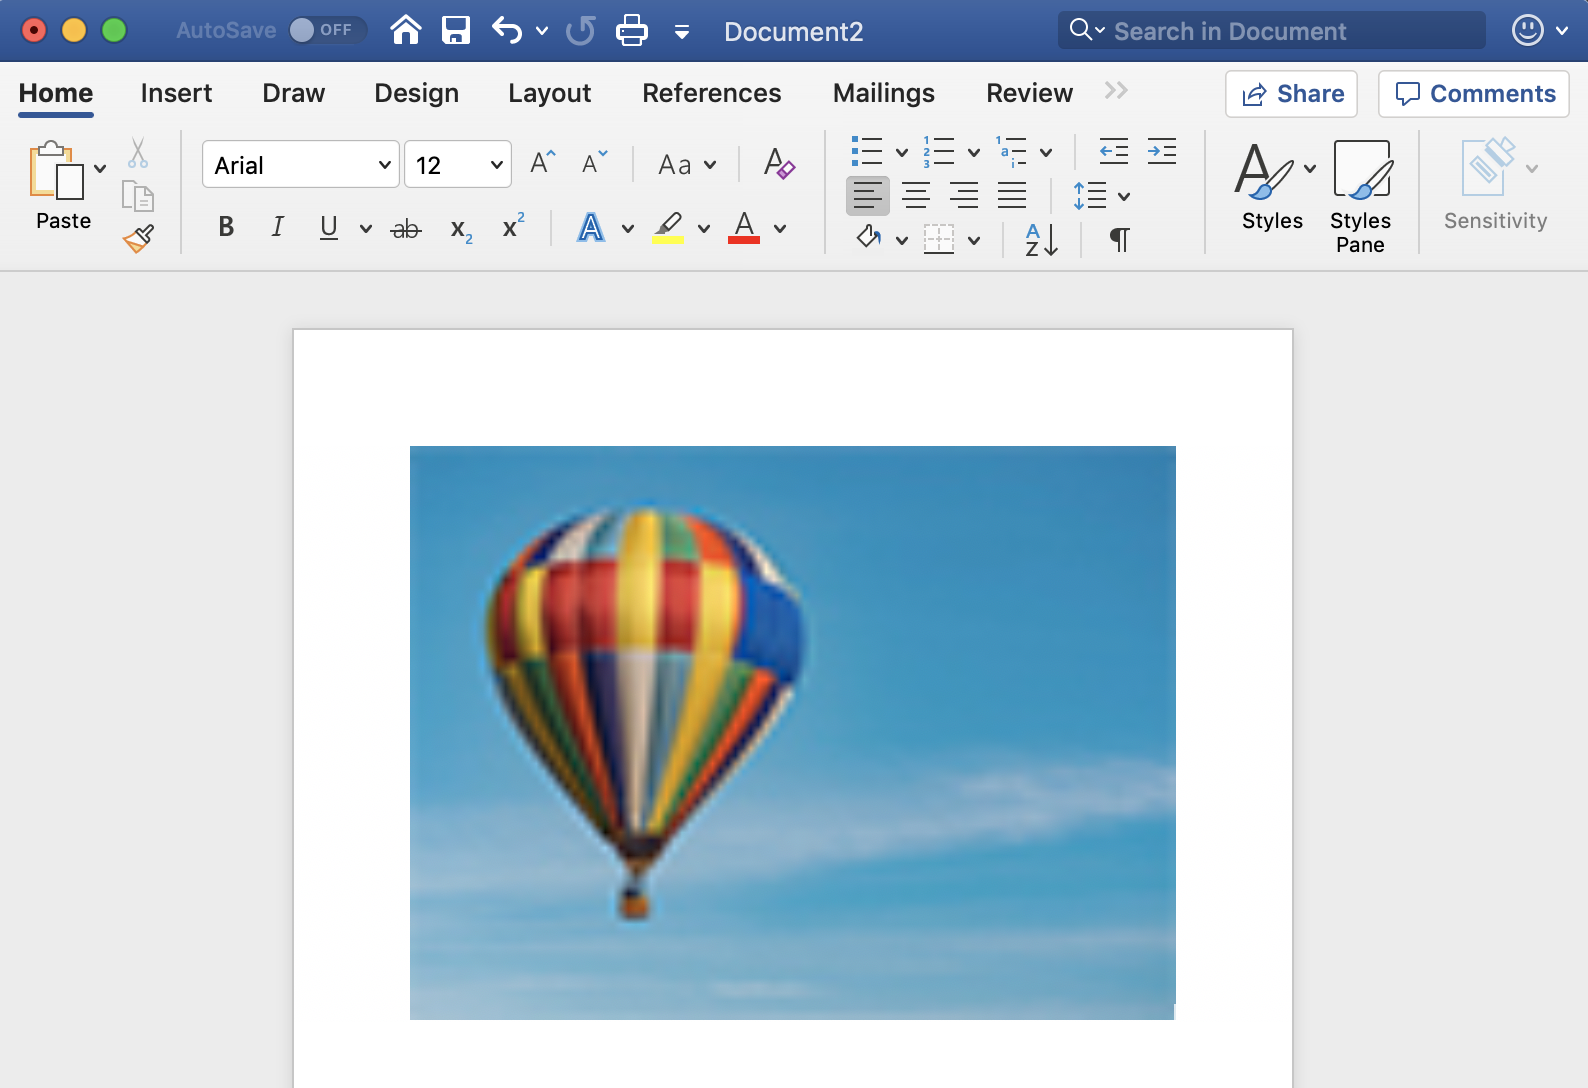Viewport: 1588px width, 1088px height.
Task: Click the Sensitivity label icon
Action: pos(1489,167)
